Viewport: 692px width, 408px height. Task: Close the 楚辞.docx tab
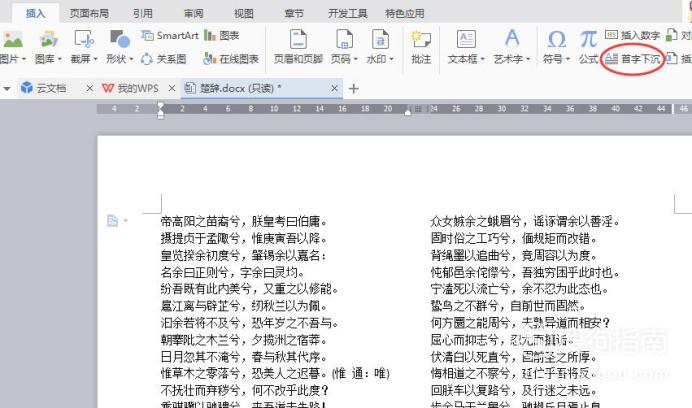tap(335, 88)
